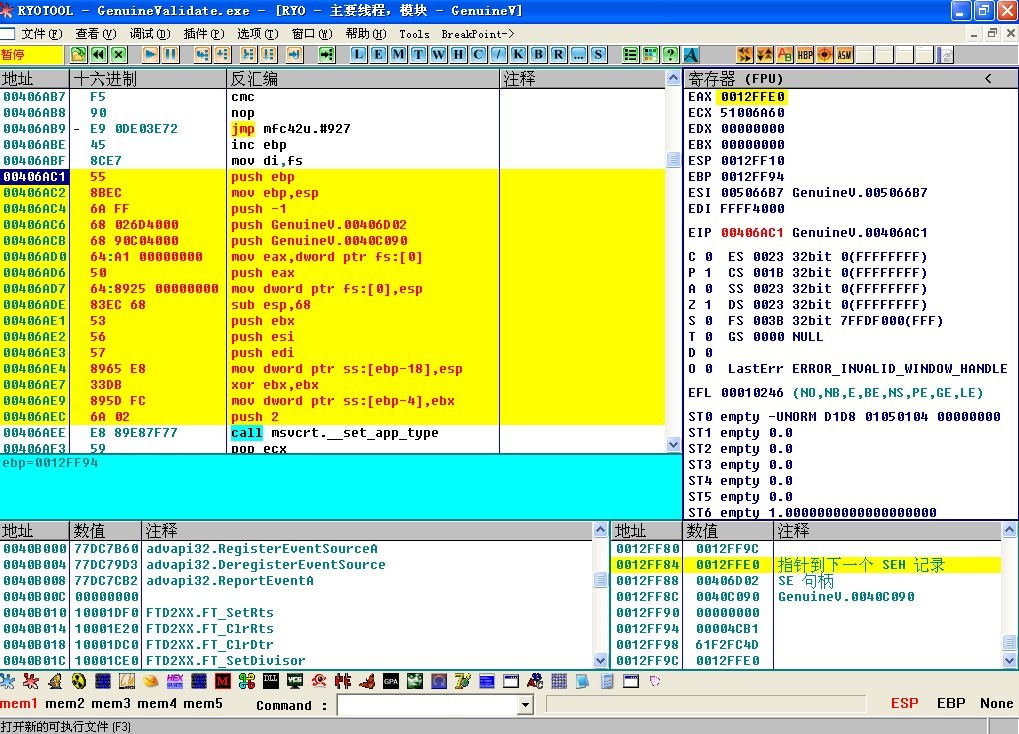The height and width of the screenshot is (734, 1019).
Task: Open the 插件(P) plugins menu
Action: tap(203, 33)
